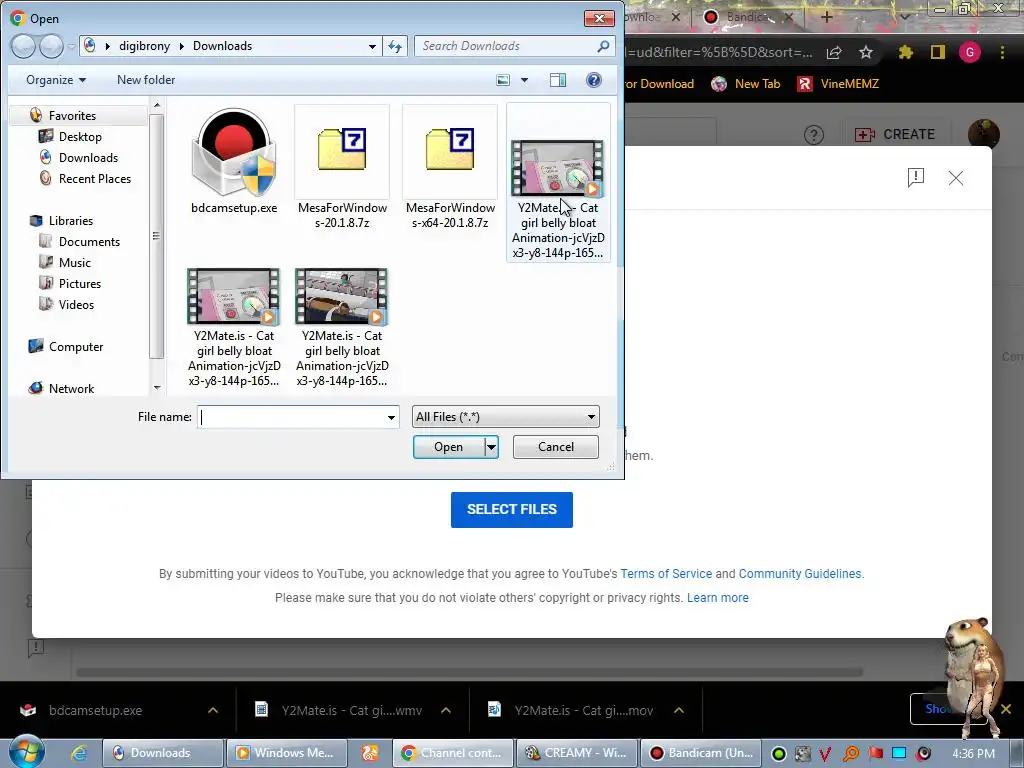
Task: Click the YouTube Studio CREATE button
Action: tap(895, 135)
